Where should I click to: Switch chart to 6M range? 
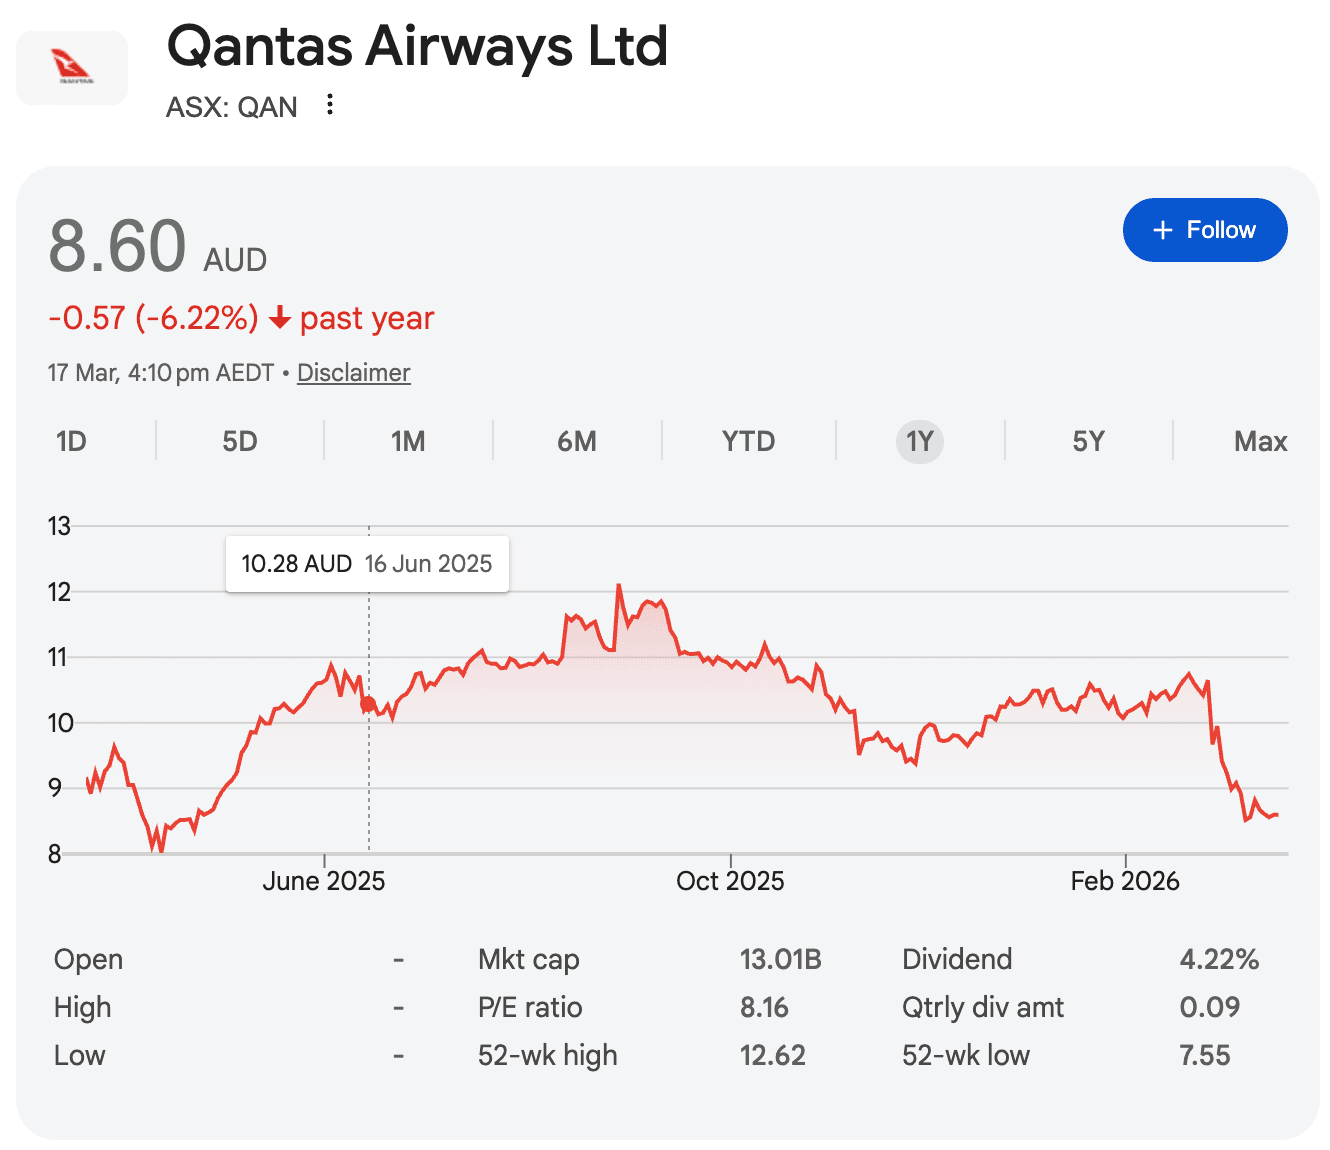pos(577,441)
